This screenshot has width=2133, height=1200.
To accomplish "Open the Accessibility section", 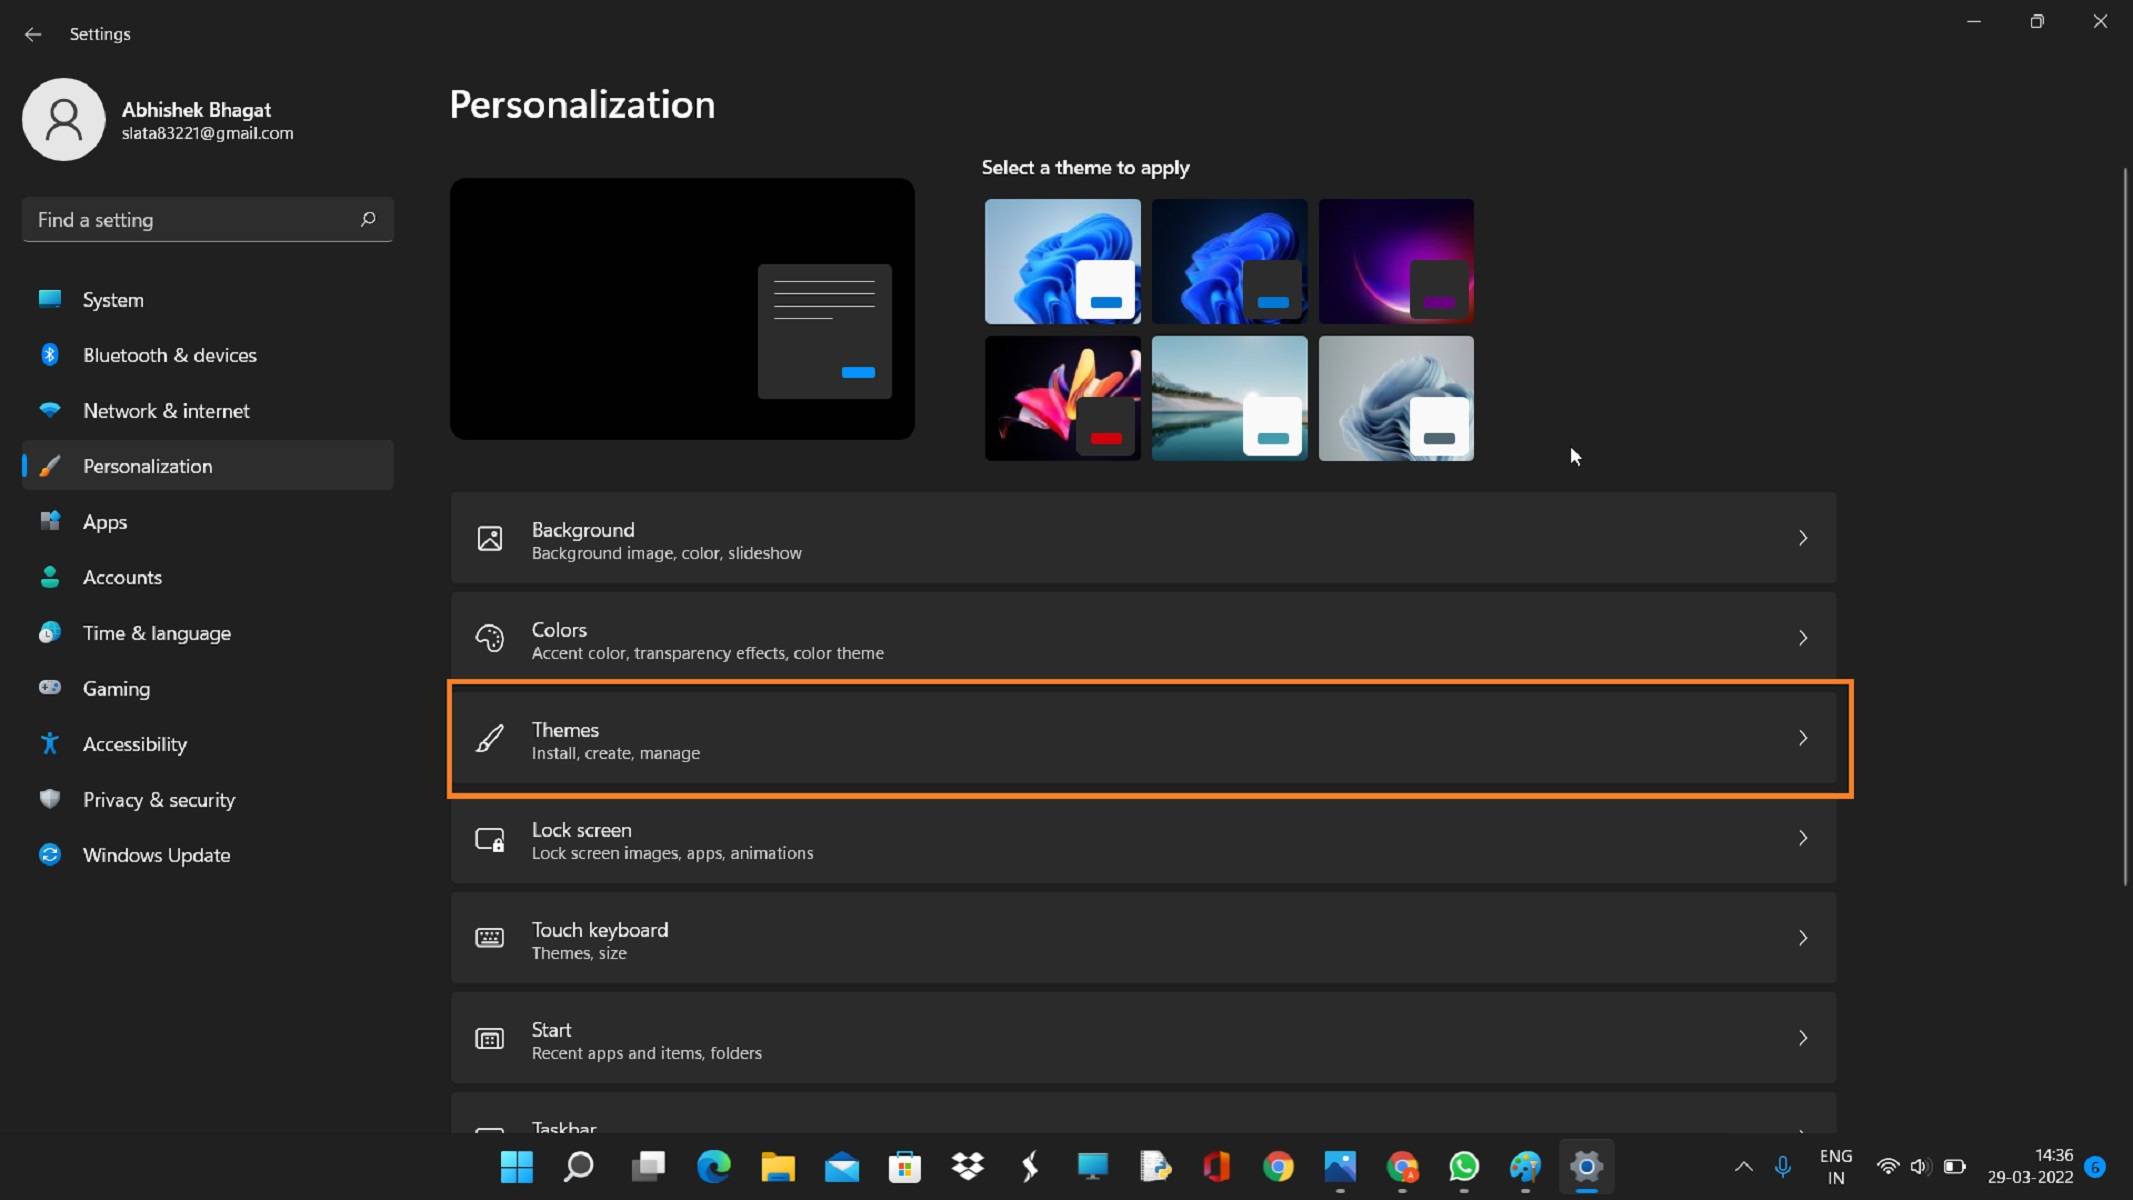I will (x=134, y=744).
